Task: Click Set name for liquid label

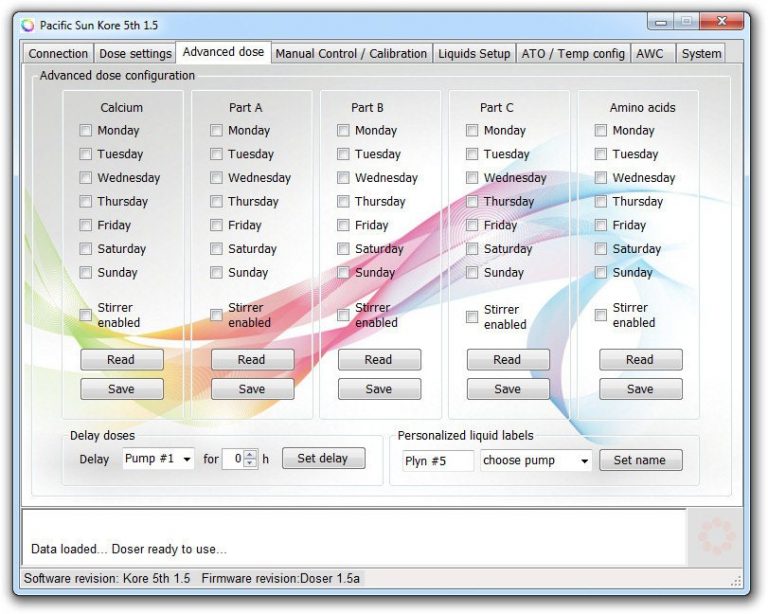Action: click(x=640, y=461)
